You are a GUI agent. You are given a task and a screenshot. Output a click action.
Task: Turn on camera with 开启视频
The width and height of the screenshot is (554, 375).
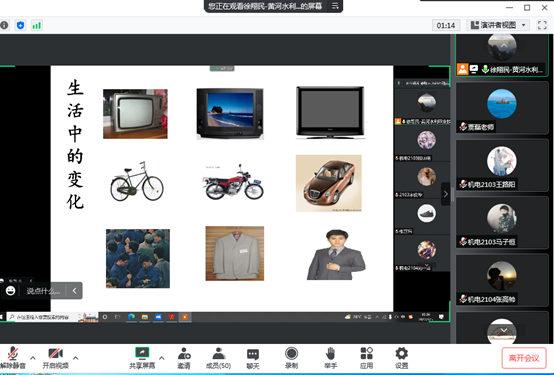coord(55,358)
